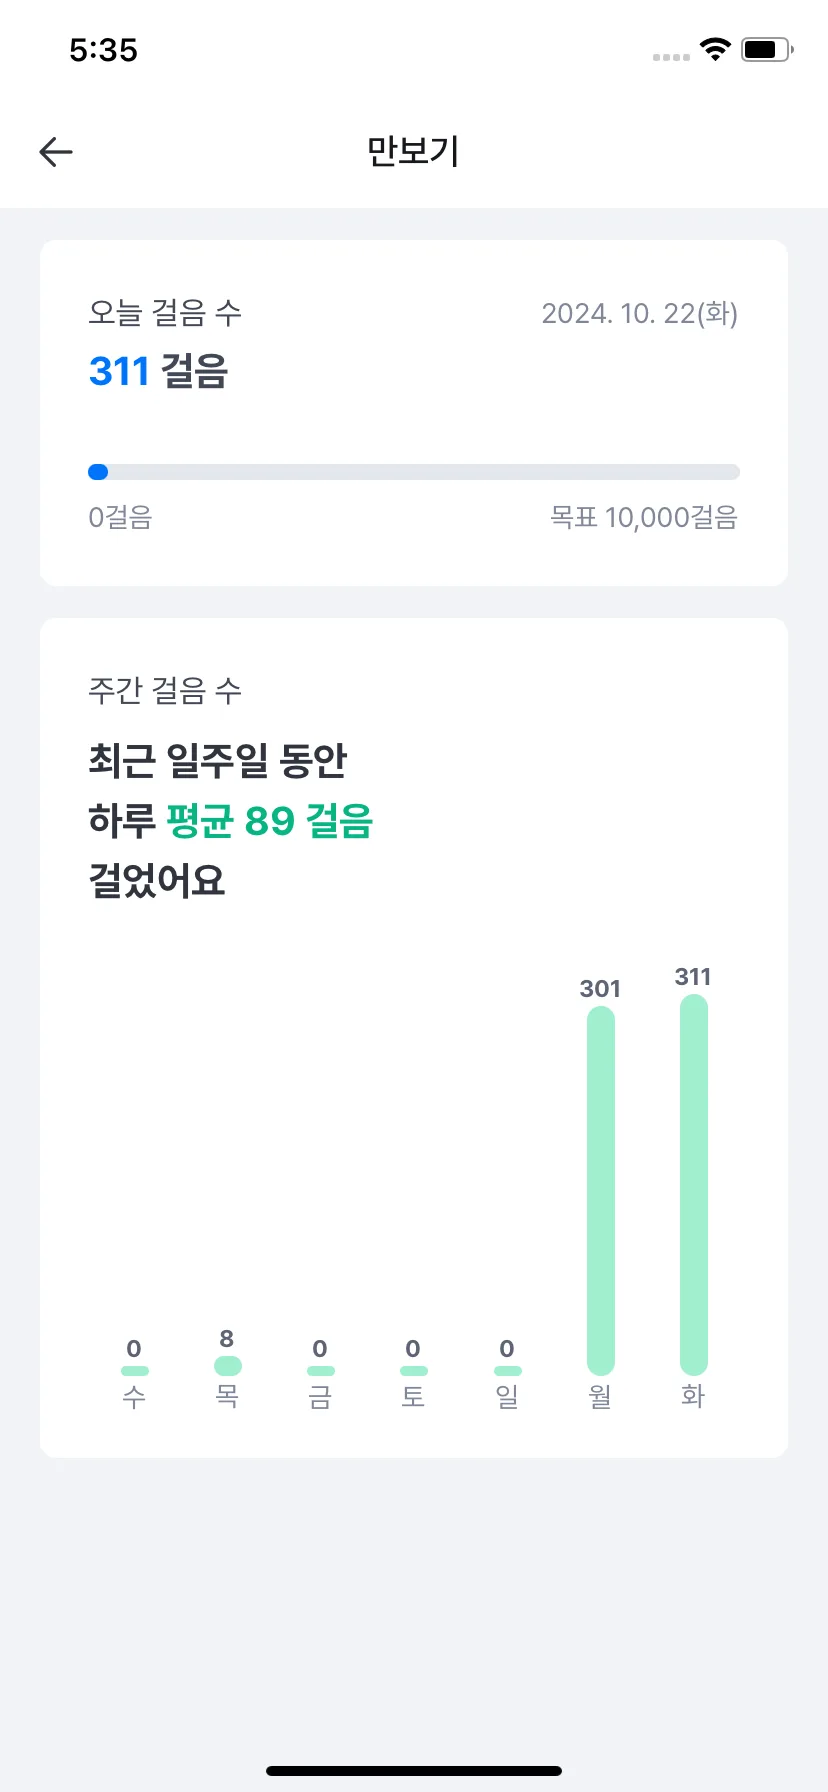
Task: Tap the 금 day label in chart
Action: pyautogui.click(x=320, y=1396)
